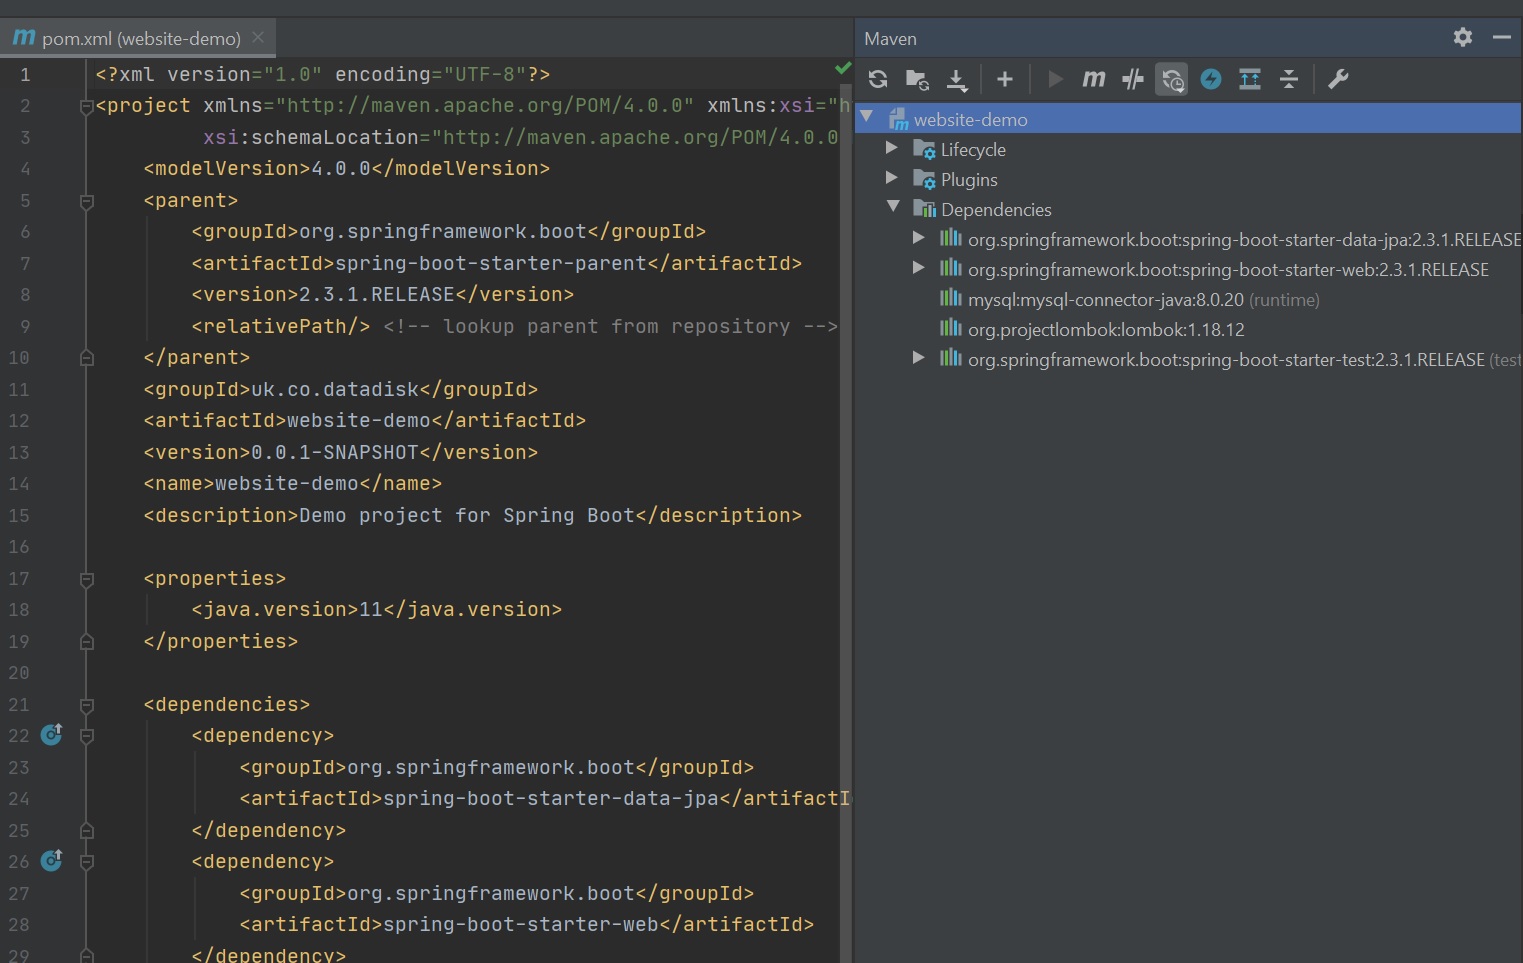Image resolution: width=1523 pixels, height=963 pixels.
Task: Click Download Sources and Documentation icon
Action: pos(957,79)
